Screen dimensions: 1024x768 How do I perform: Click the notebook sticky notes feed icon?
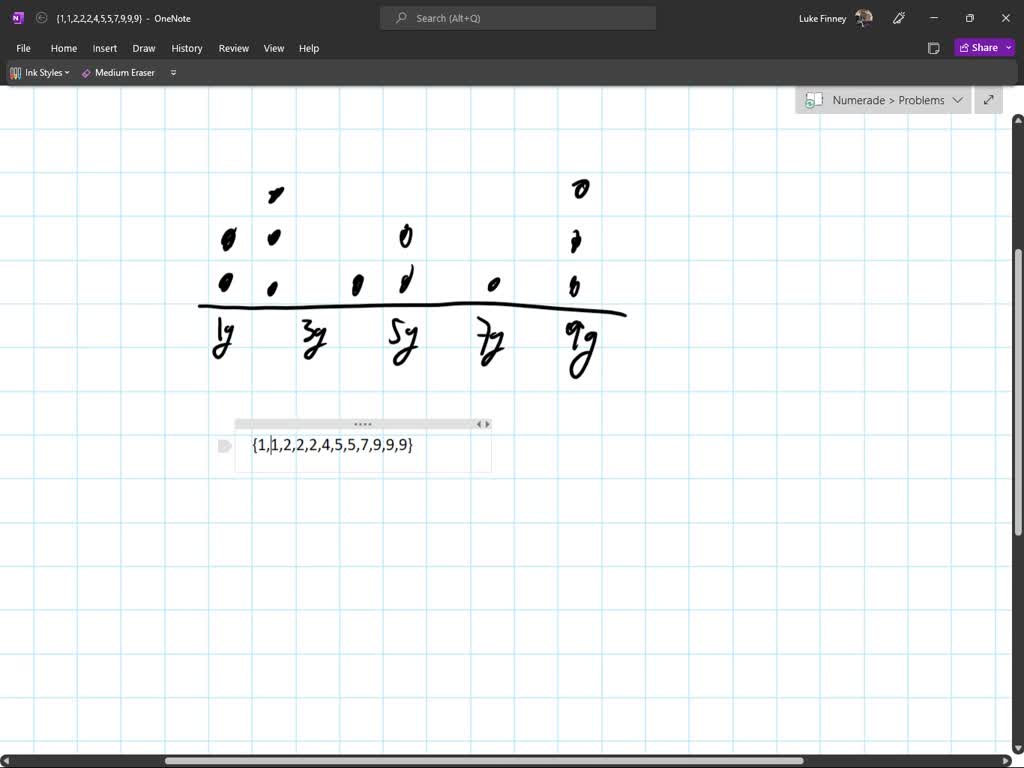pos(933,48)
